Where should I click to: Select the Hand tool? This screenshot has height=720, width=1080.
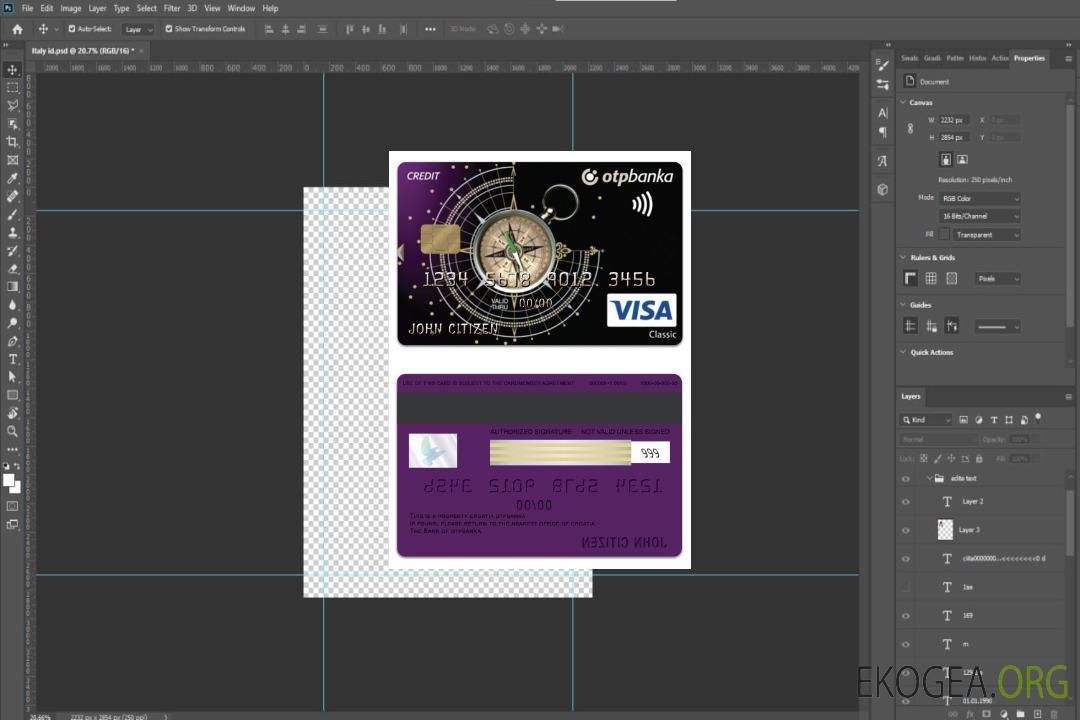point(12,413)
